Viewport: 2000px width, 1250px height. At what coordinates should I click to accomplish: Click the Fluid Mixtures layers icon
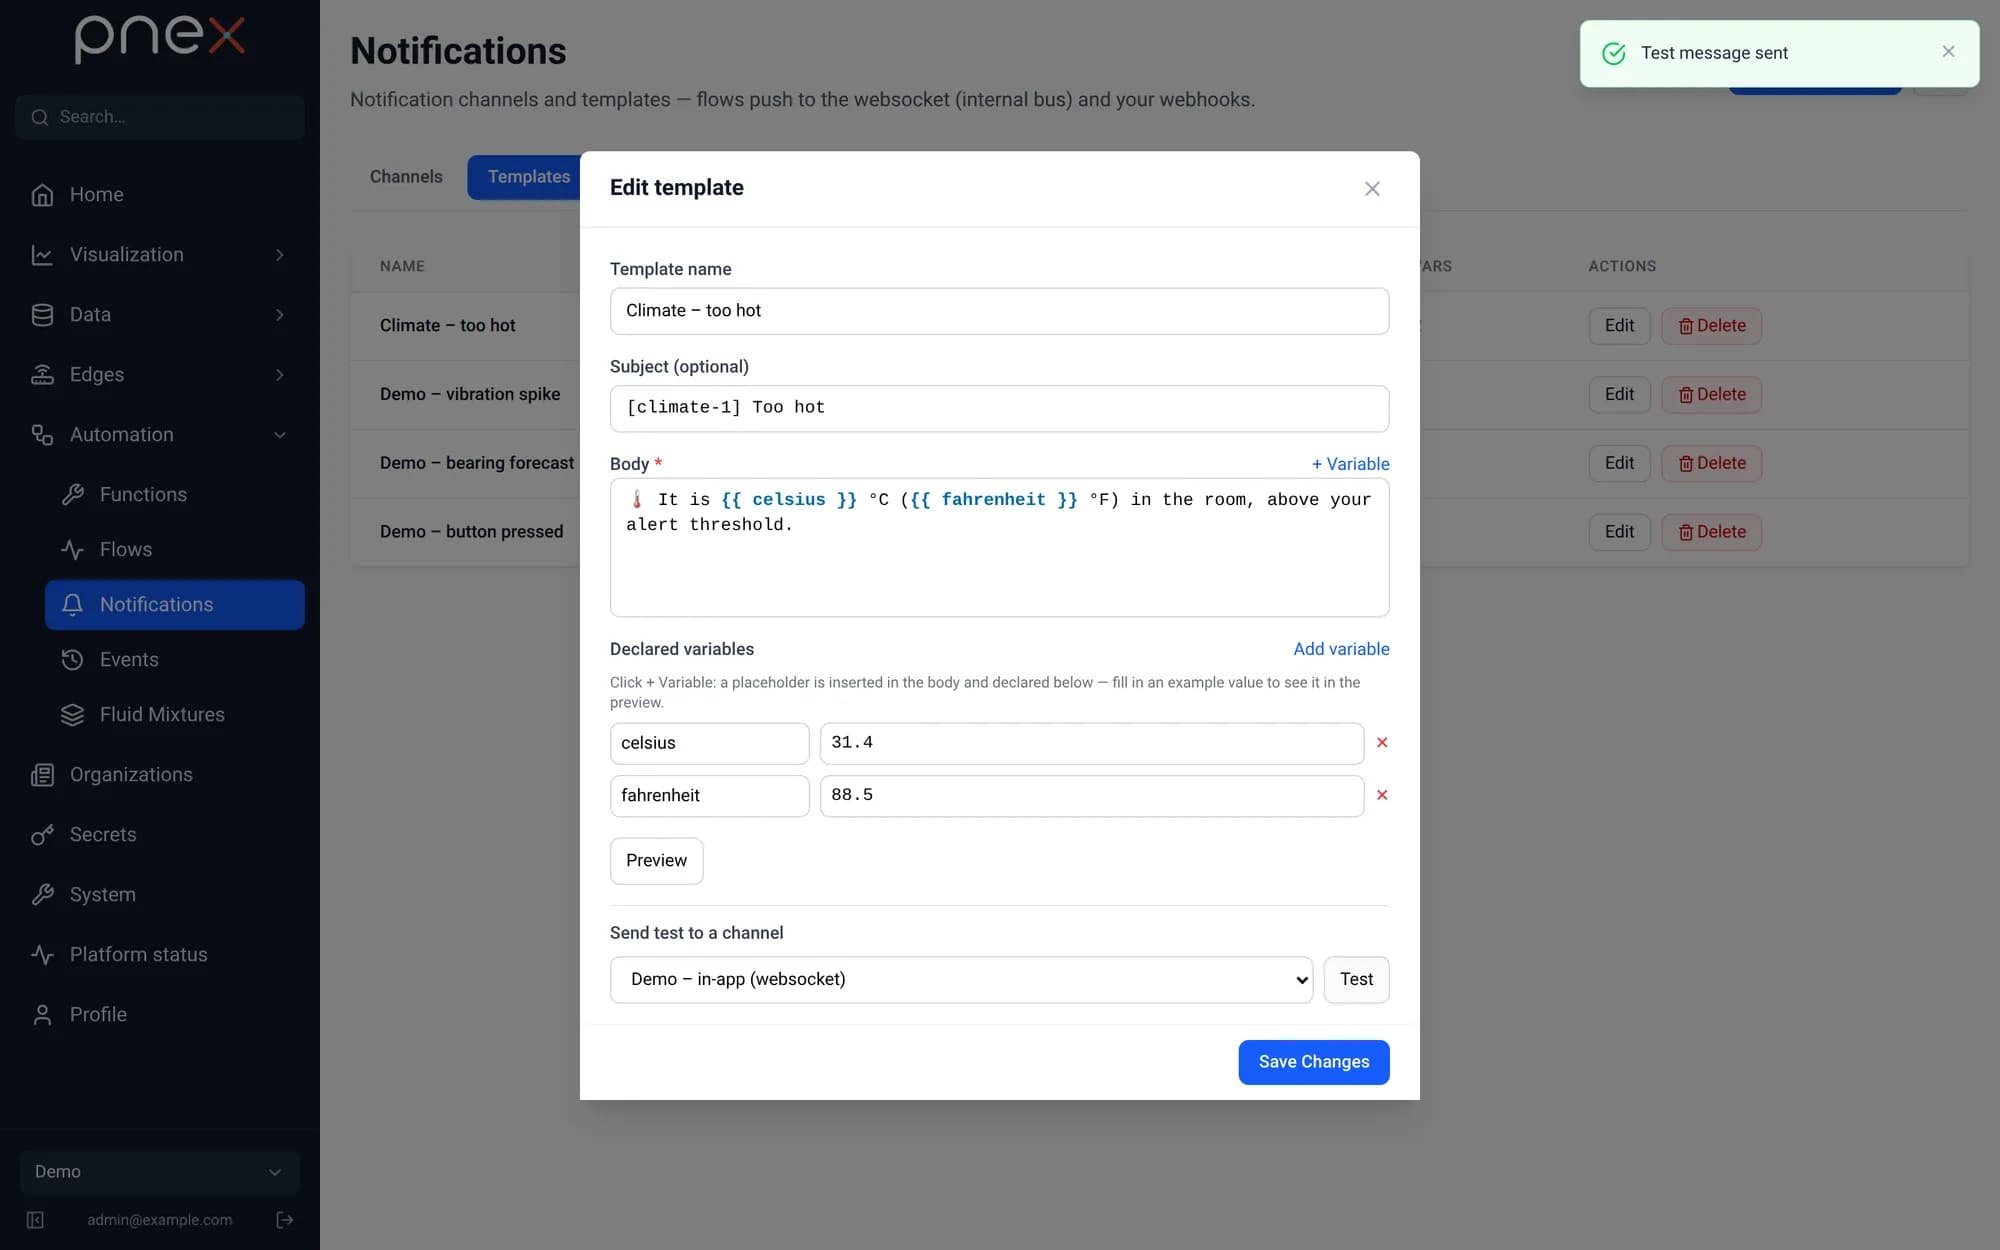72,715
